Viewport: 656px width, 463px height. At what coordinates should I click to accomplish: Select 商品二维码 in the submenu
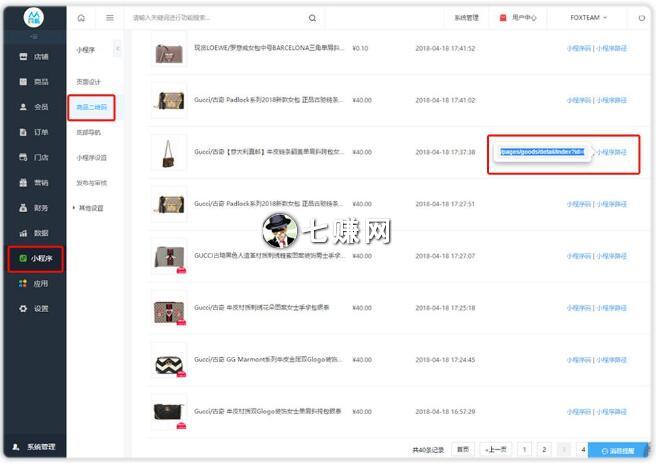92,107
